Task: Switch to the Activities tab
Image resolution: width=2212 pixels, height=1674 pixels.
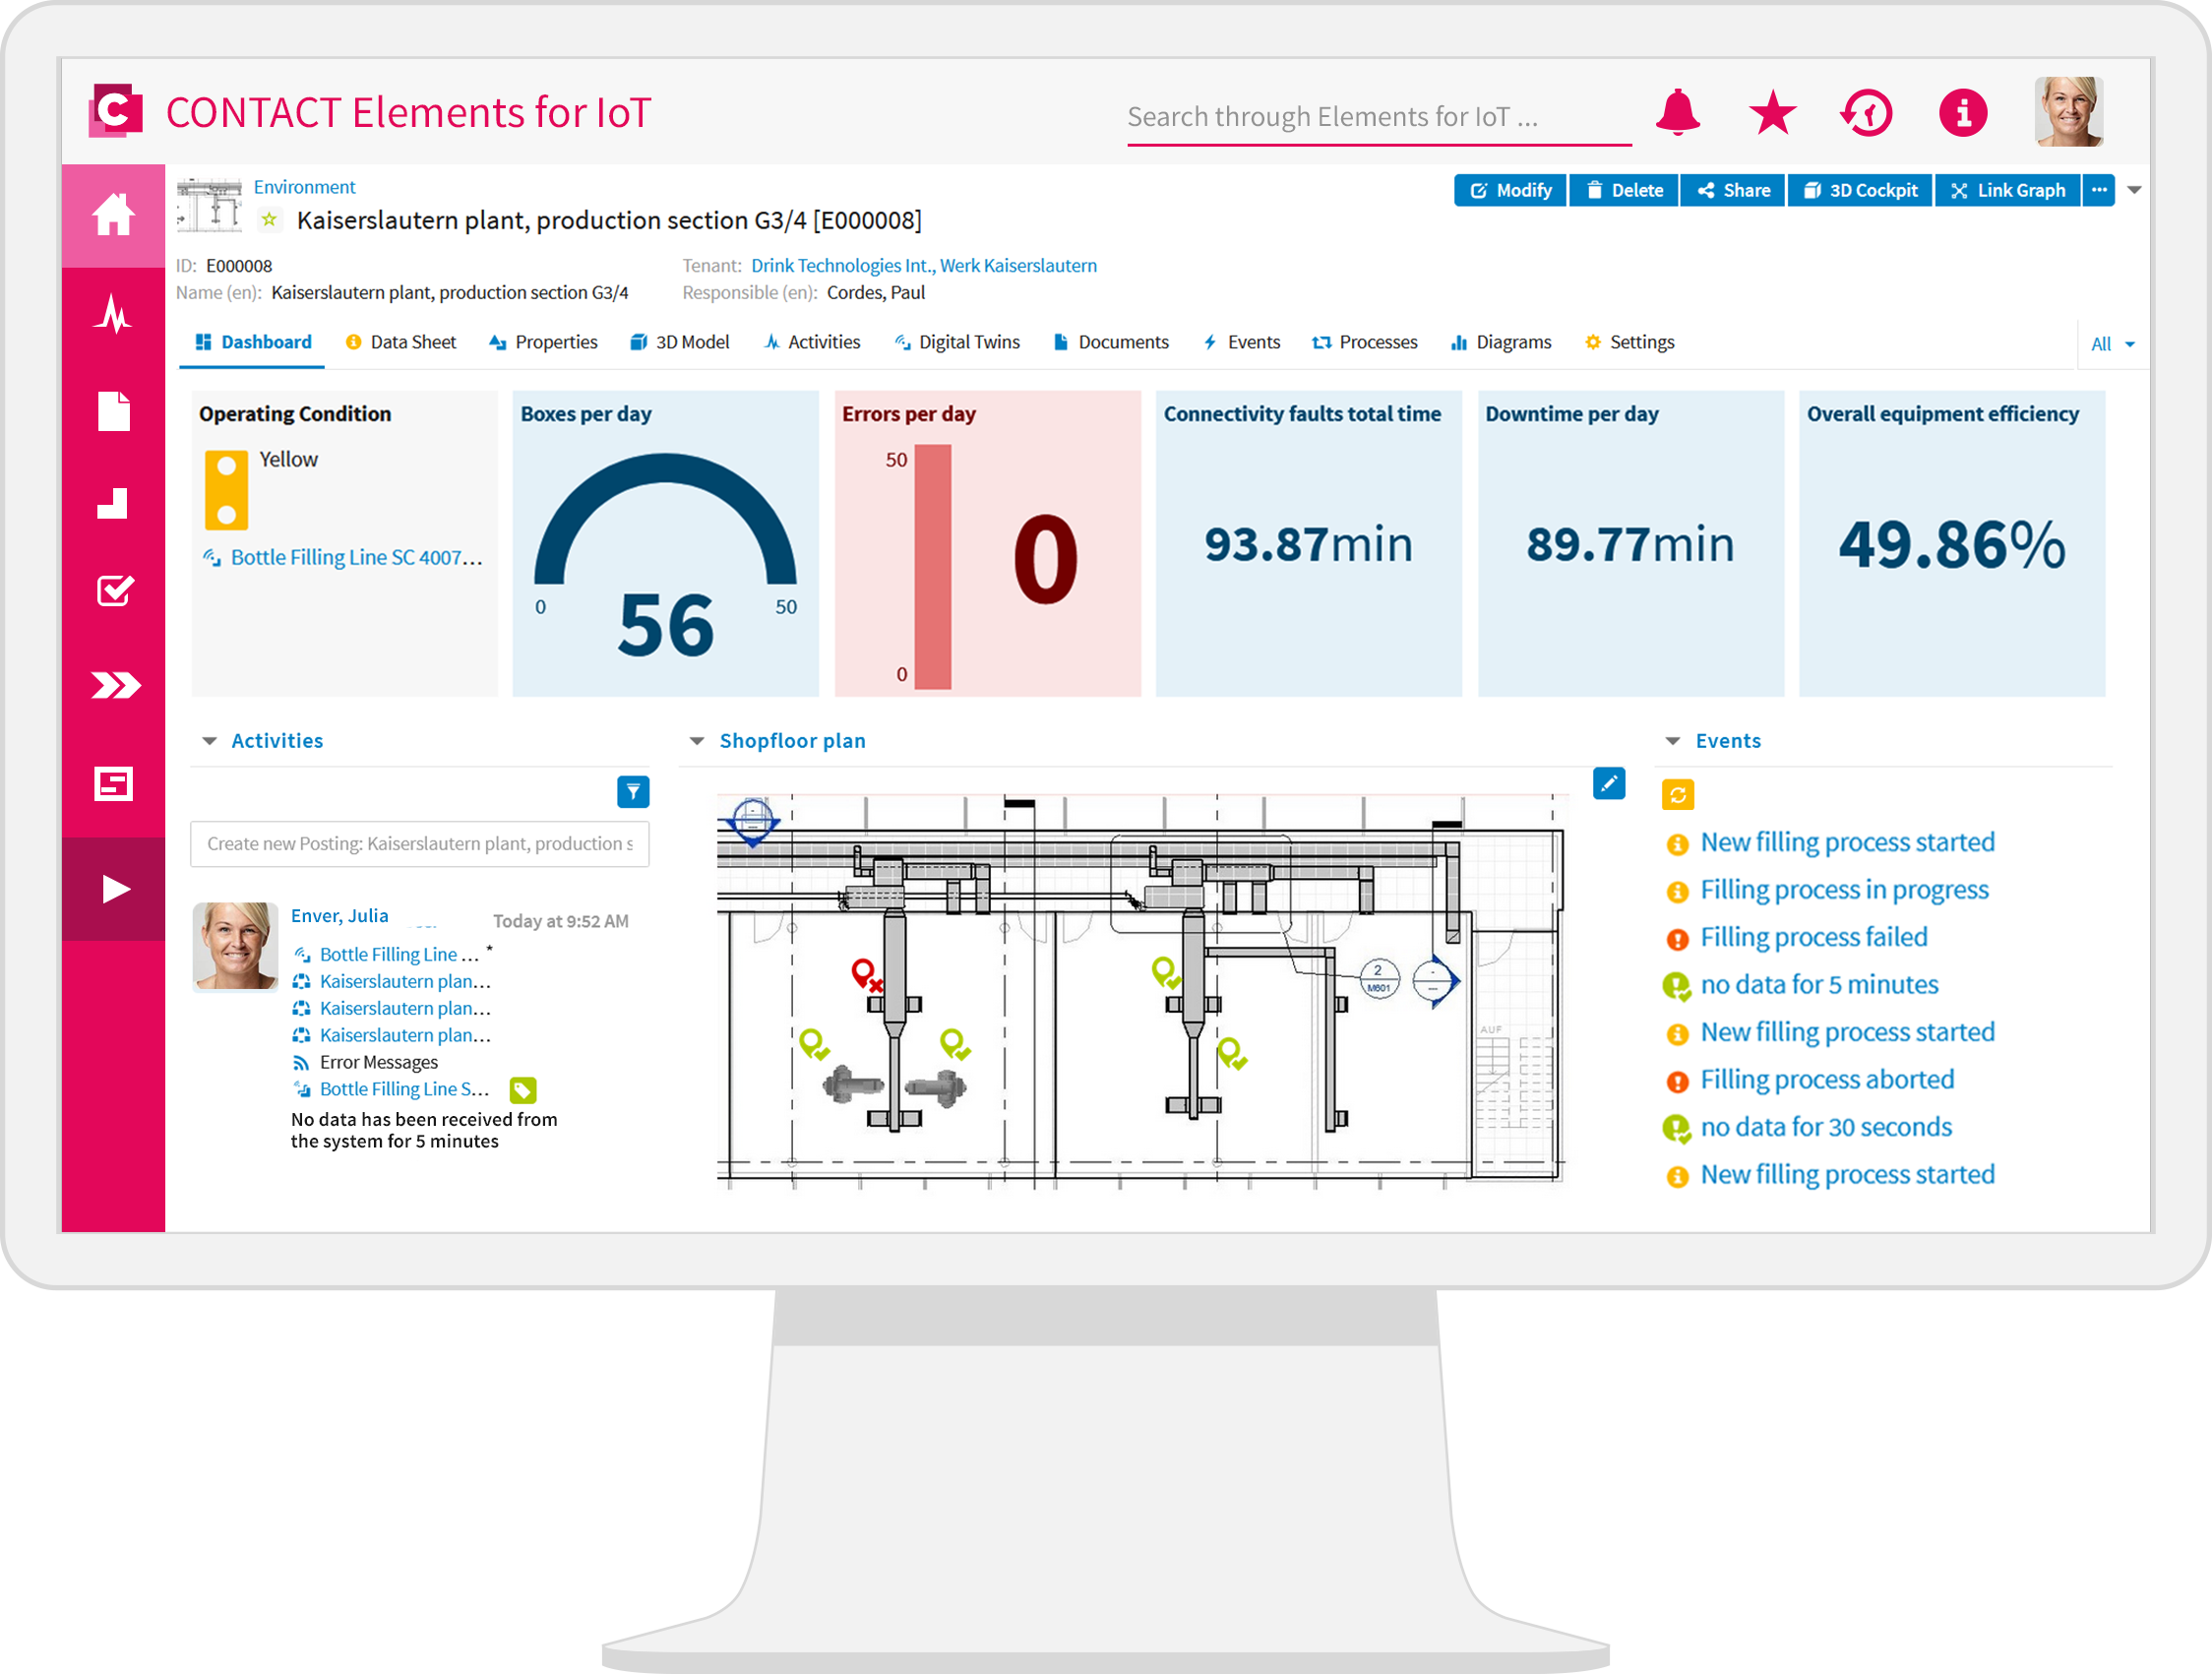Action: click(811, 342)
